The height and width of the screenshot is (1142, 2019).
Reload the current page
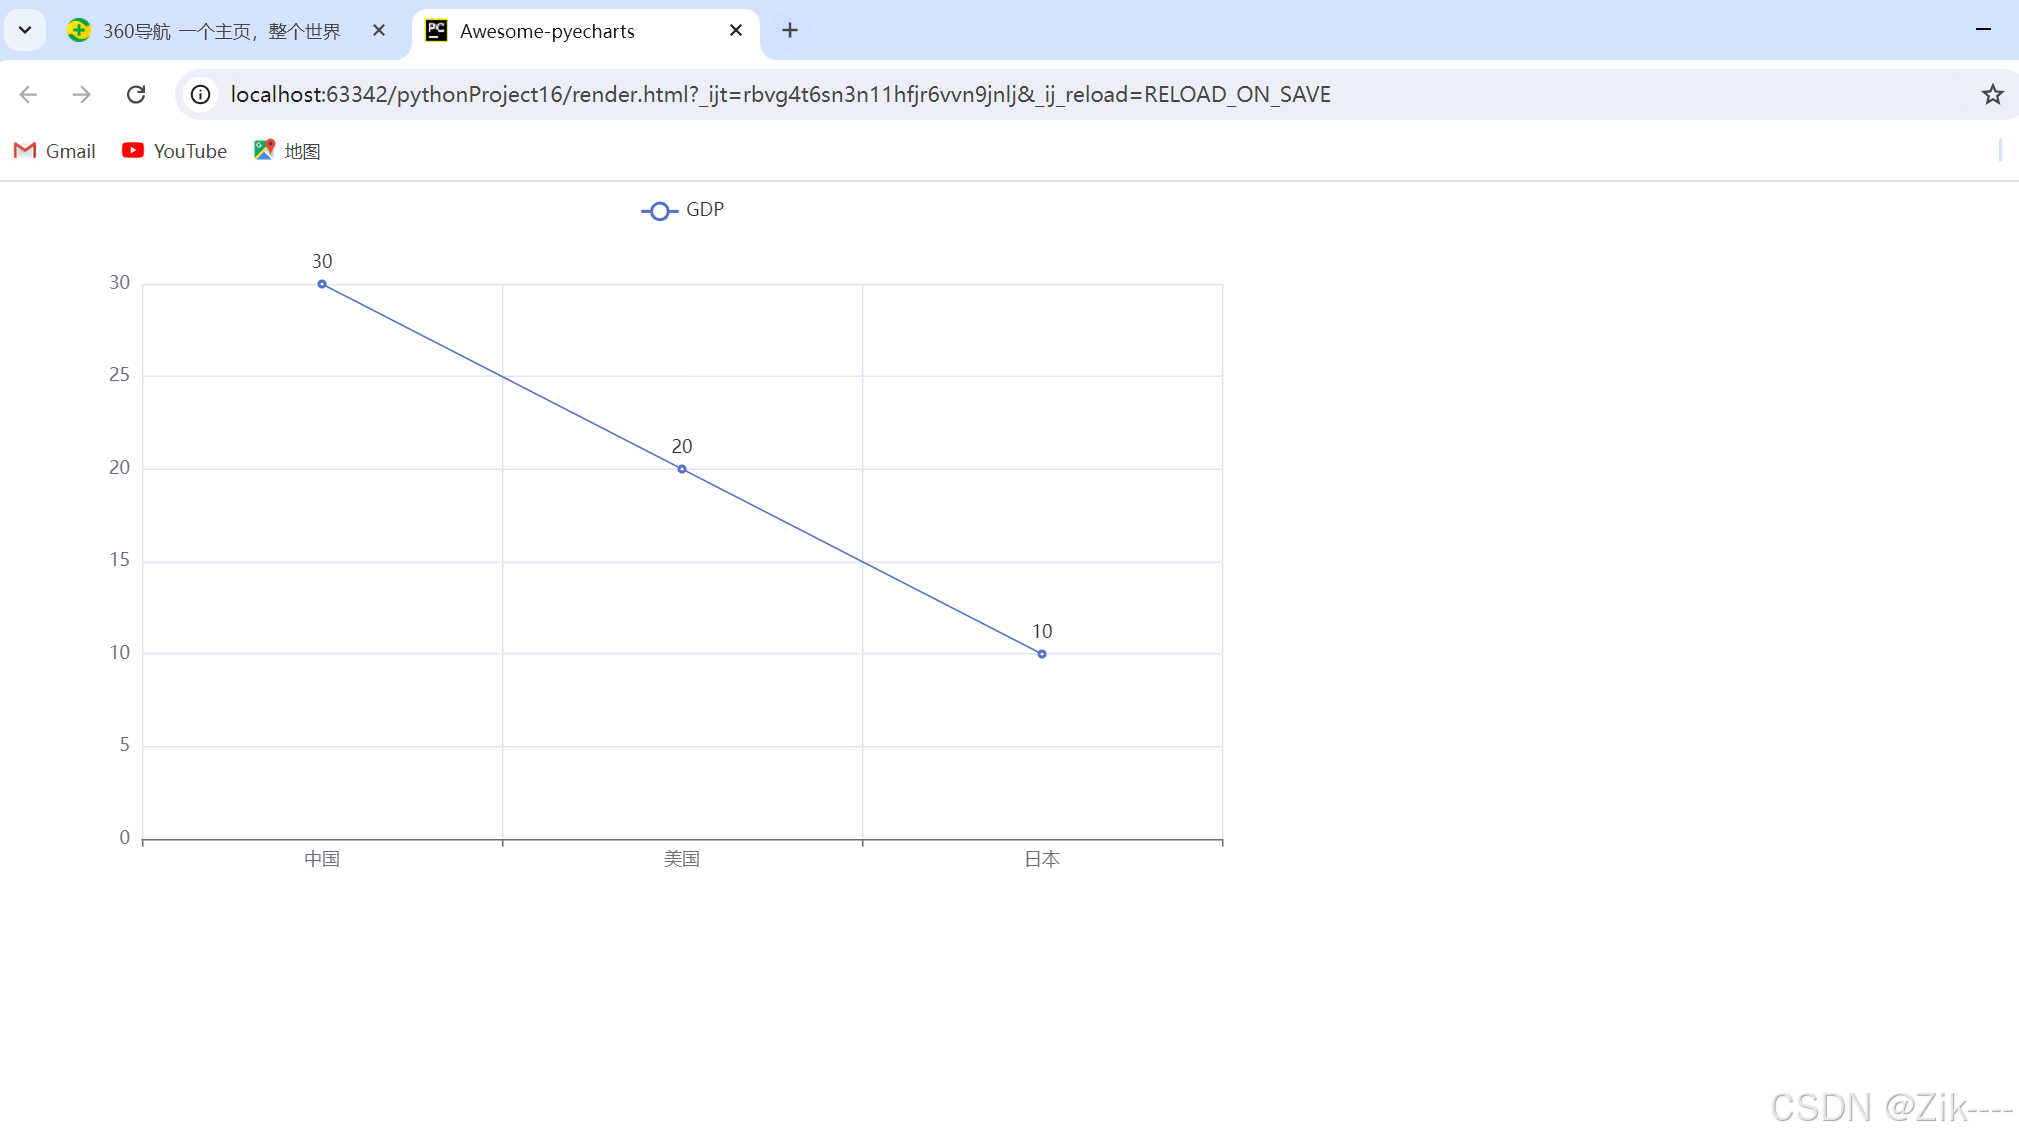coord(136,95)
